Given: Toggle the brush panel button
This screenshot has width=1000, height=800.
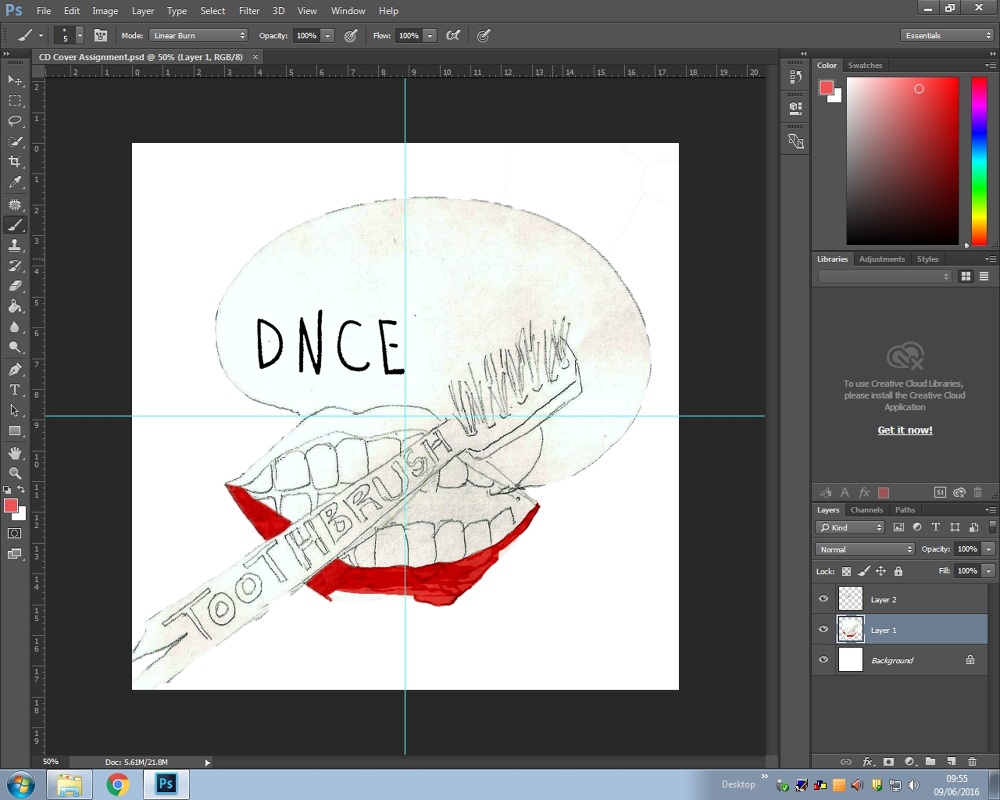Looking at the screenshot, I should click(101, 36).
